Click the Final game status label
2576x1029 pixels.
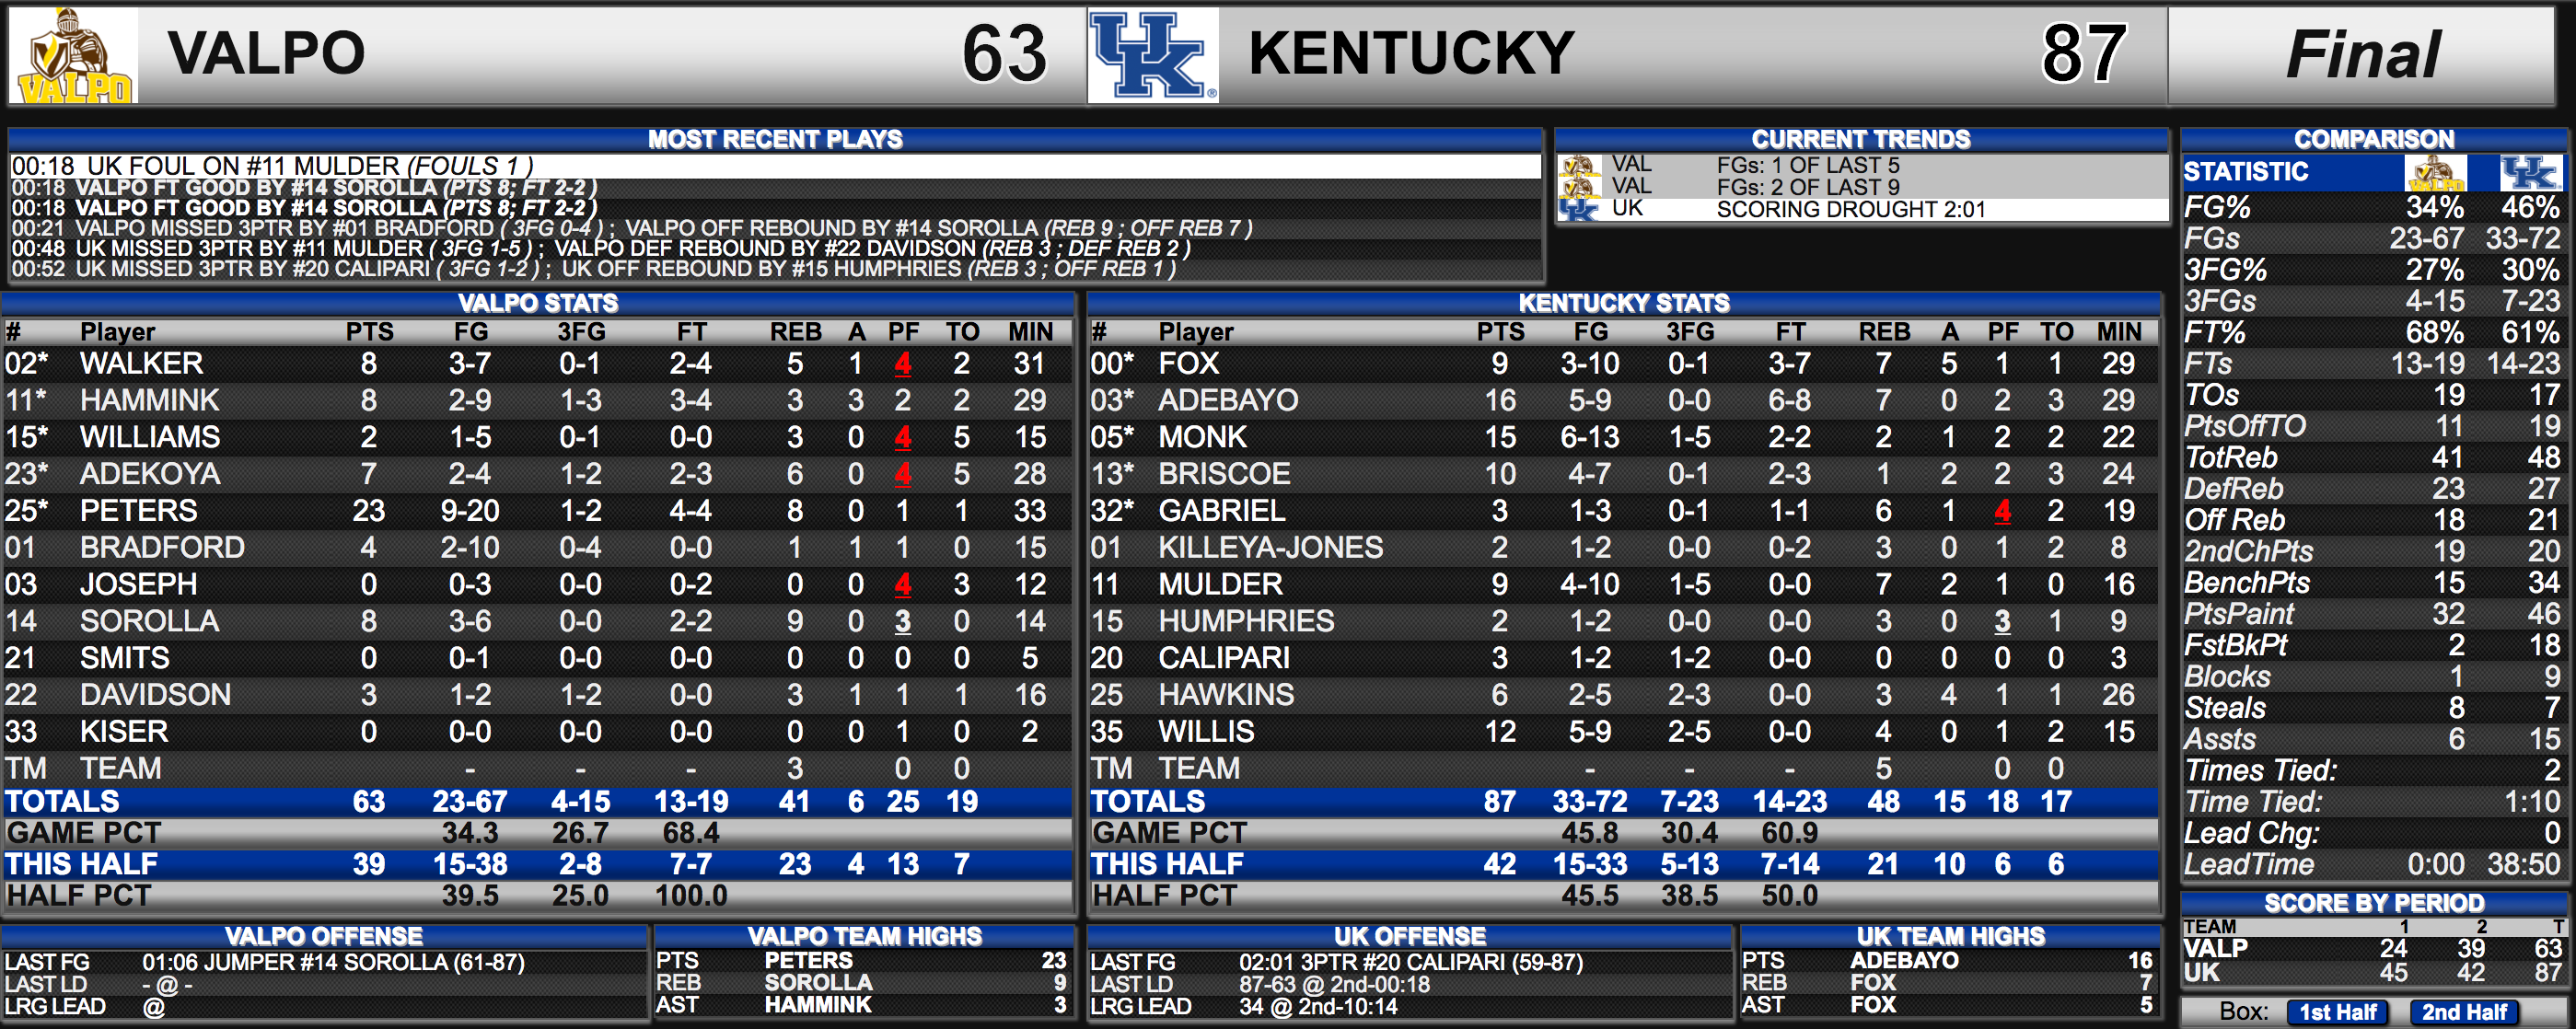point(2363,55)
